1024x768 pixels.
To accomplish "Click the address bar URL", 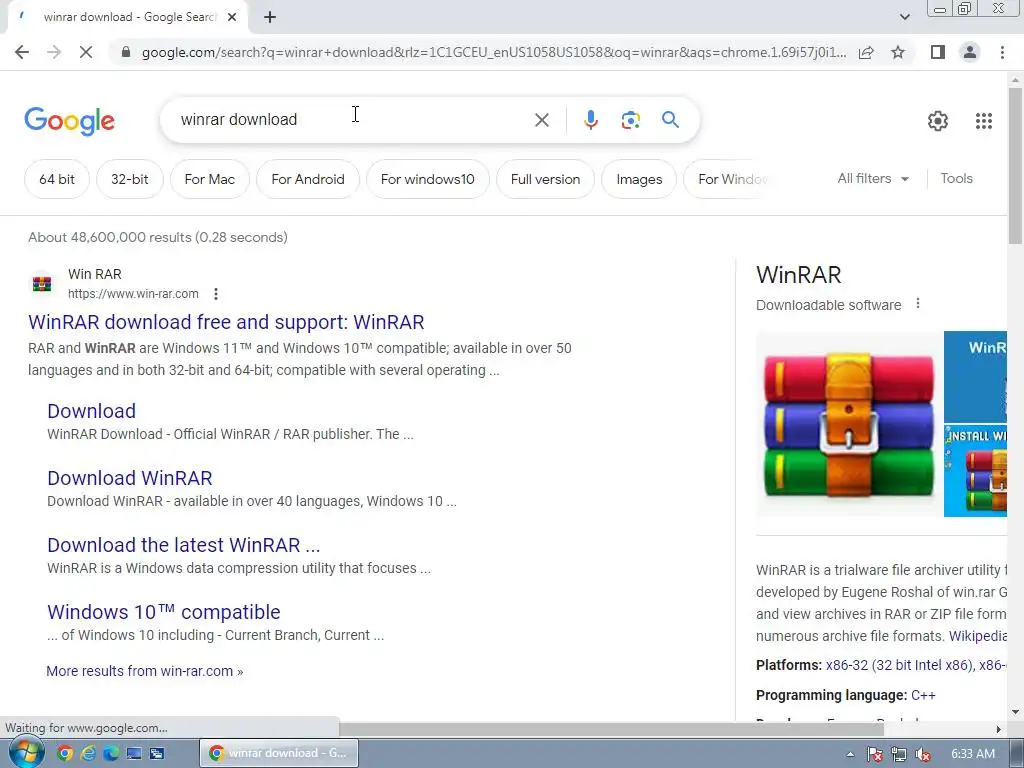I will 494,52.
